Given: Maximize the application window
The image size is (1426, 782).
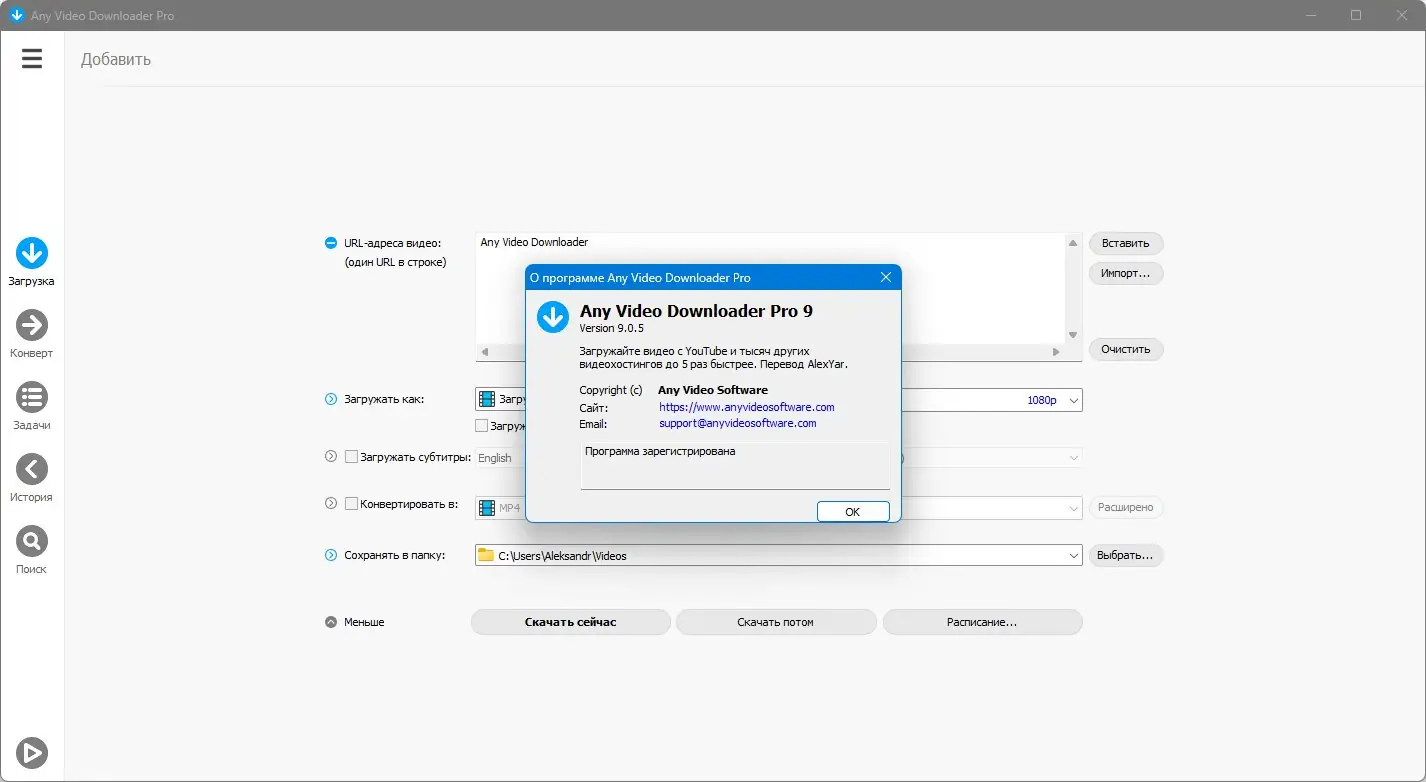Looking at the screenshot, I should click(x=1356, y=15).
